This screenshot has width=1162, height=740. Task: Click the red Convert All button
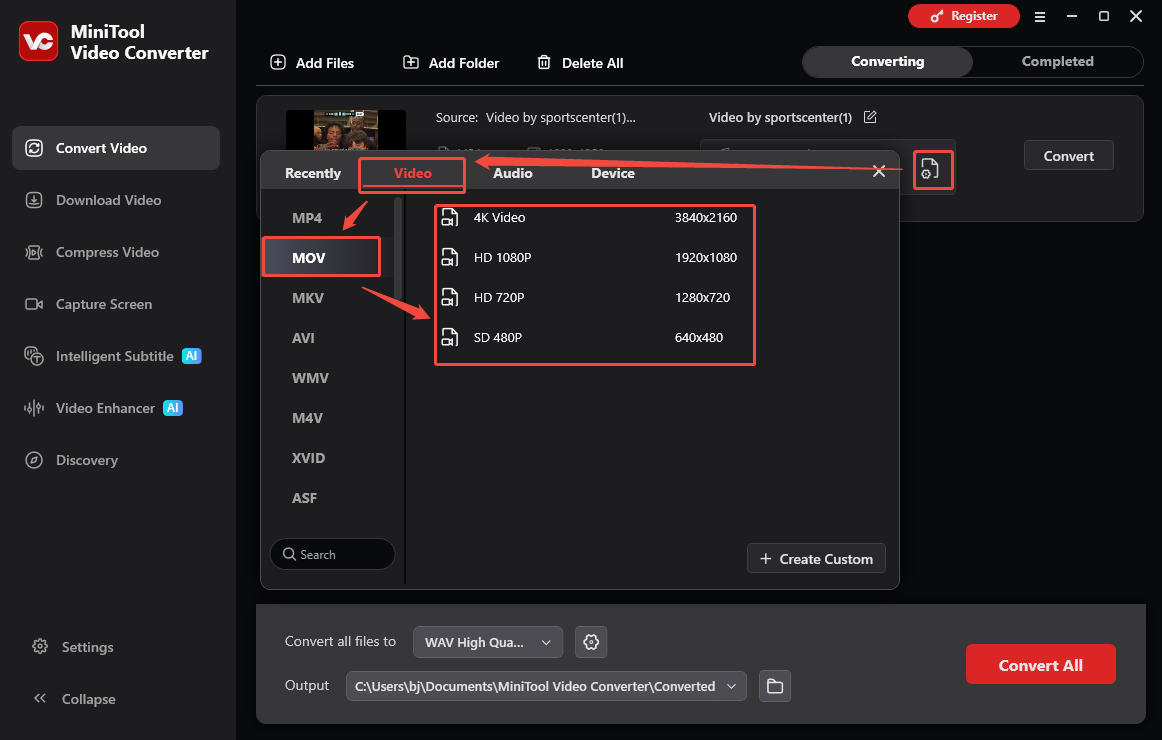click(1040, 664)
